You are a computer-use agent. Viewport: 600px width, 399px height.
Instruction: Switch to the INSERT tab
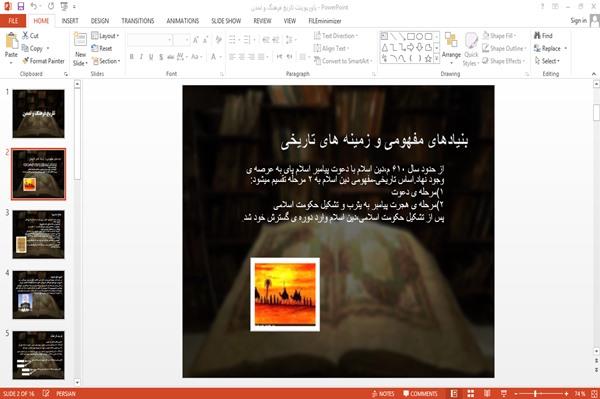tap(70, 21)
